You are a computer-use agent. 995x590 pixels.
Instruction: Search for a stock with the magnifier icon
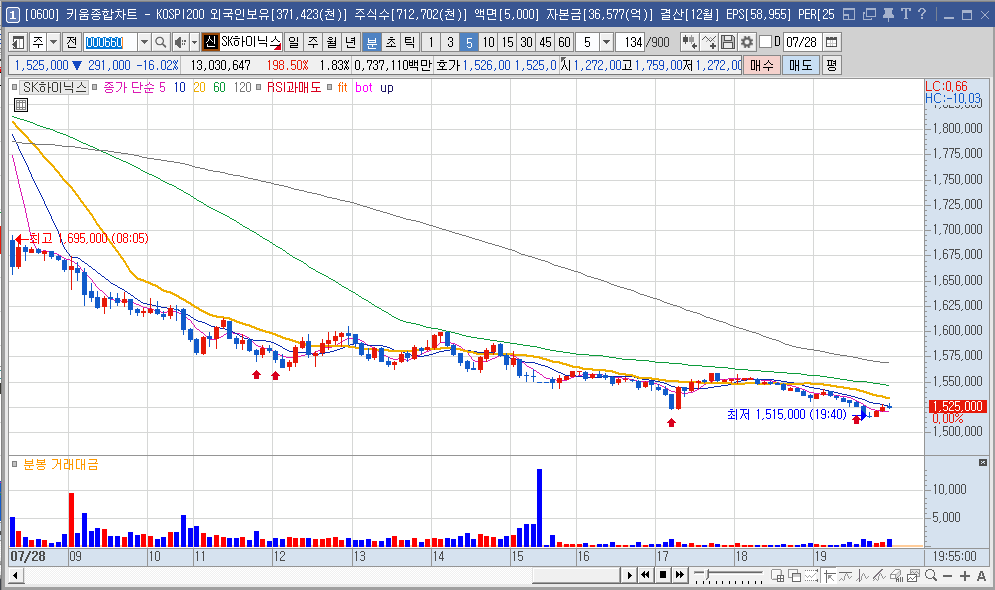coord(161,43)
